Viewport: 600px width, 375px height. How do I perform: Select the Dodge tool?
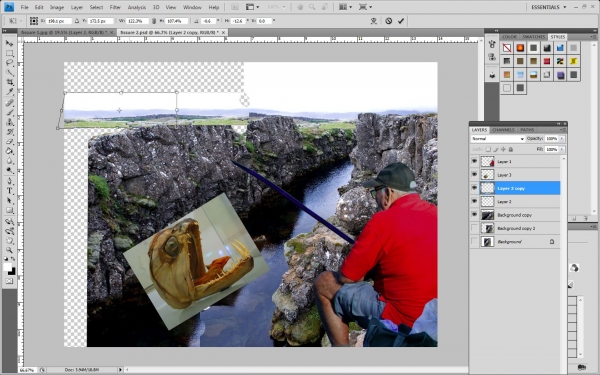coord(9,170)
